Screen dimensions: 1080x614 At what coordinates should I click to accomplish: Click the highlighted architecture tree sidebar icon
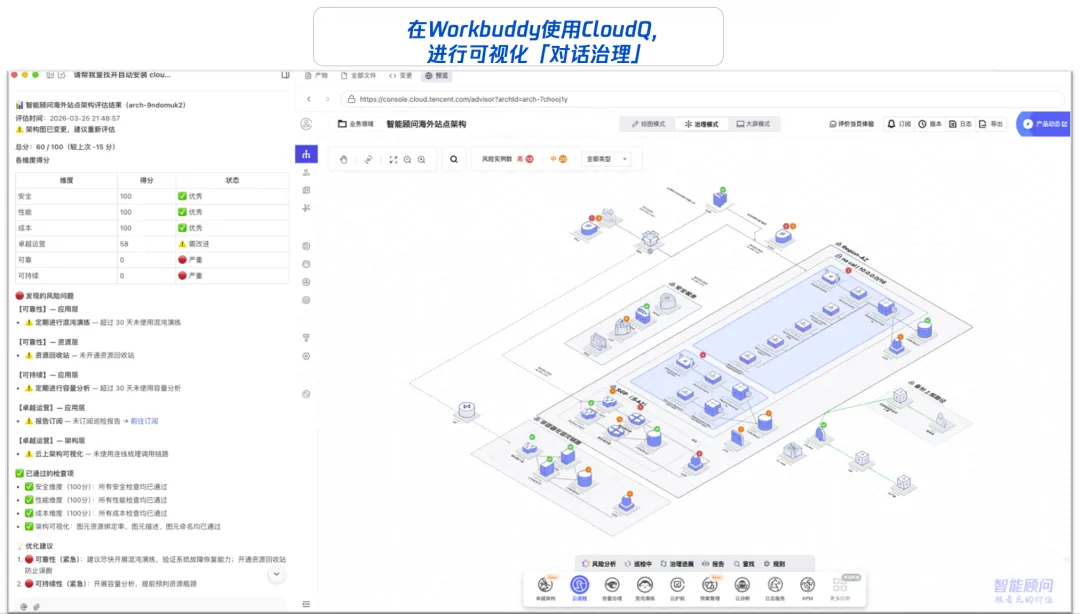pyautogui.click(x=306, y=154)
